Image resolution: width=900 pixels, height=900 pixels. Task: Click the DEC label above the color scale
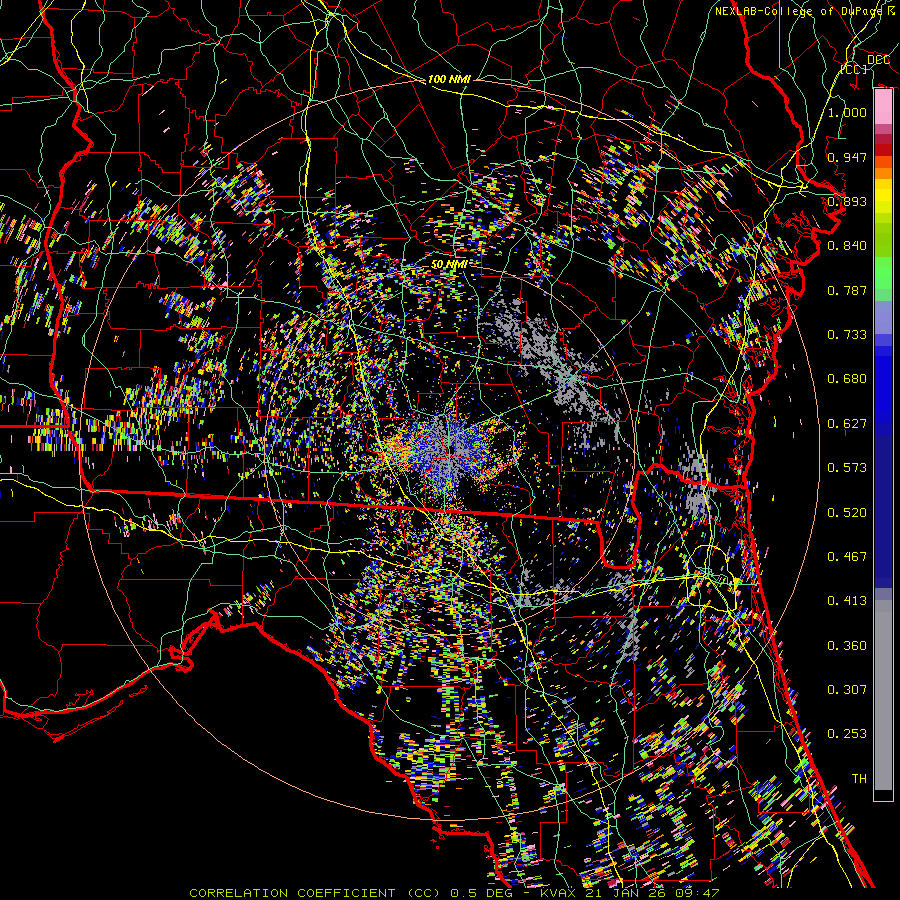click(x=879, y=59)
